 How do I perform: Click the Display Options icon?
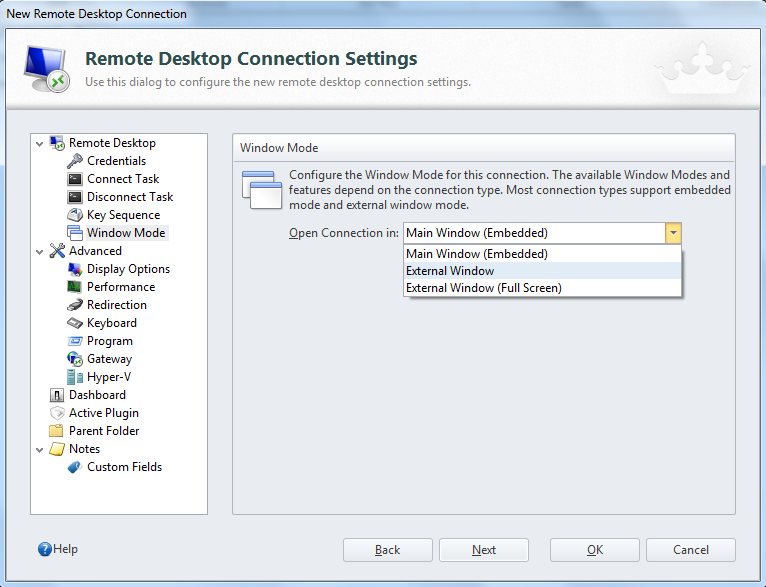[x=75, y=269]
